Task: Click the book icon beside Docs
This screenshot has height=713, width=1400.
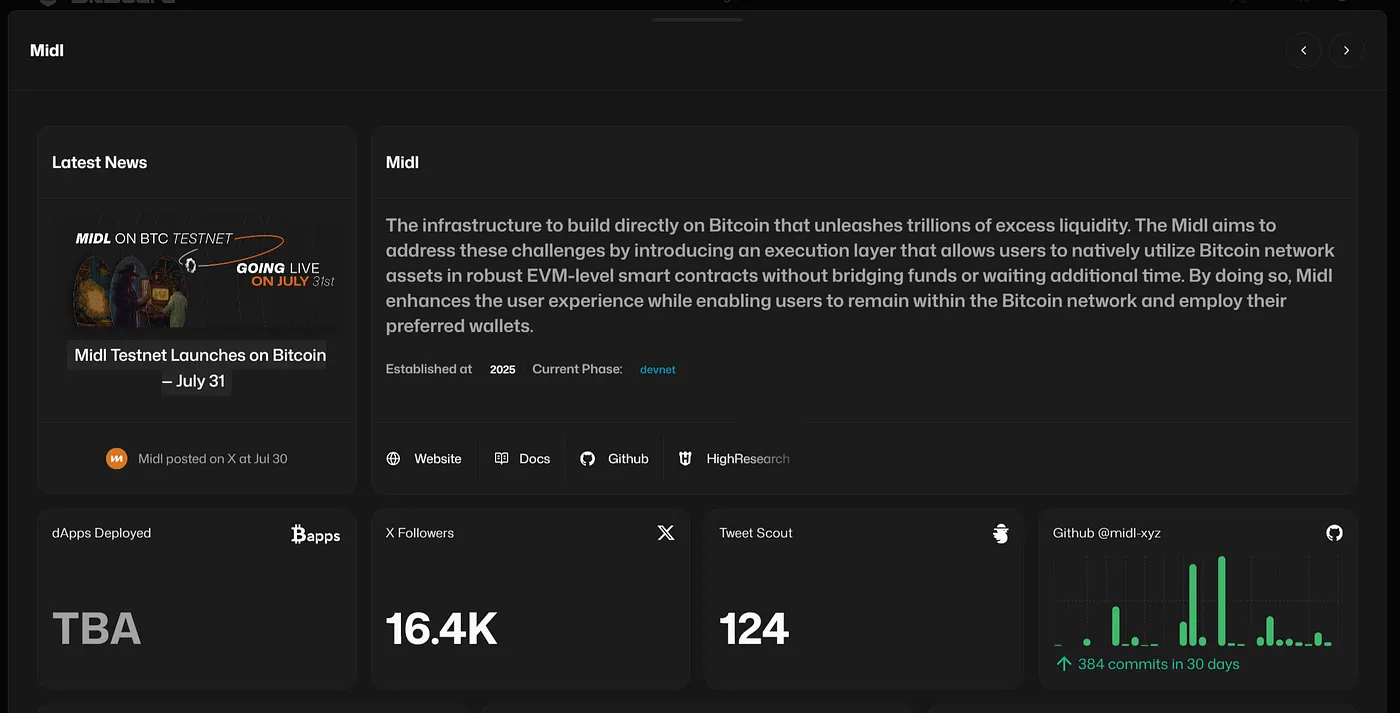Action: [502, 459]
